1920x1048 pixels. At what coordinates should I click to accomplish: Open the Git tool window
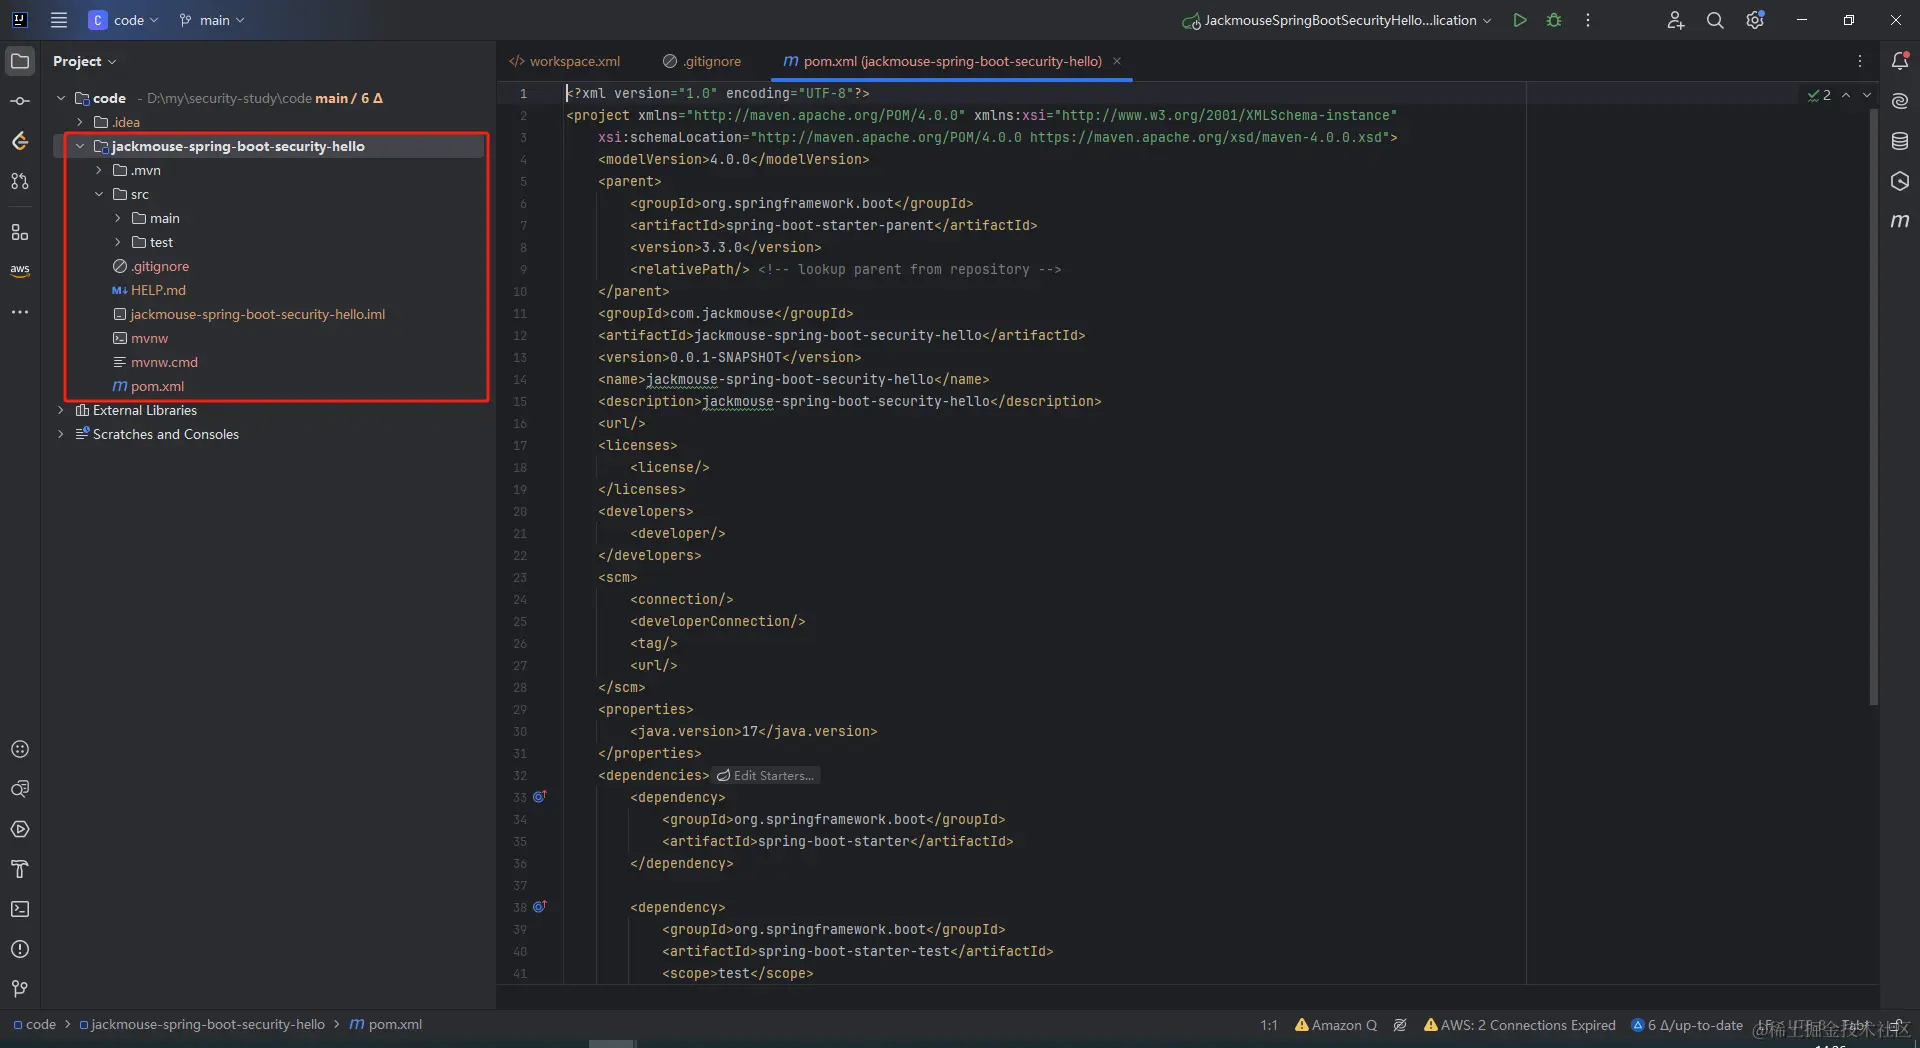click(x=20, y=989)
